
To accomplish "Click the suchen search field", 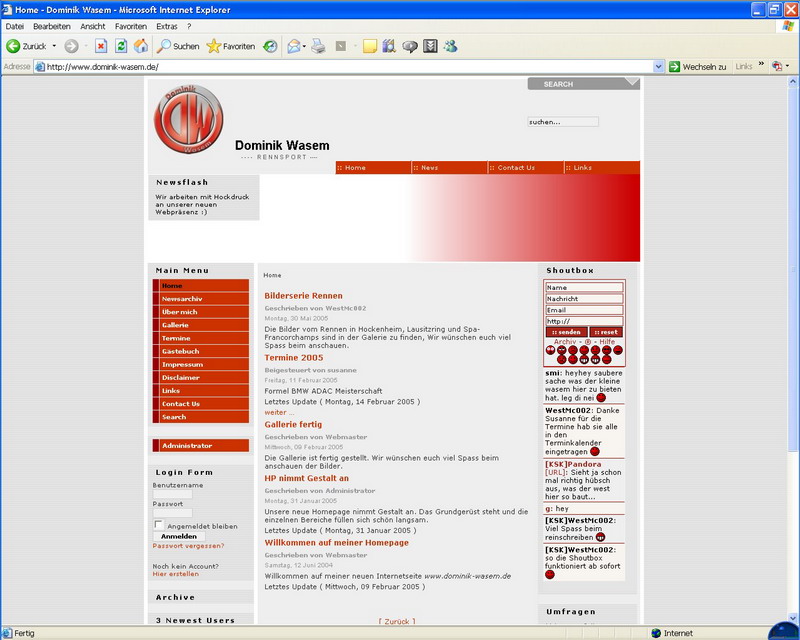I will click(562, 122).
